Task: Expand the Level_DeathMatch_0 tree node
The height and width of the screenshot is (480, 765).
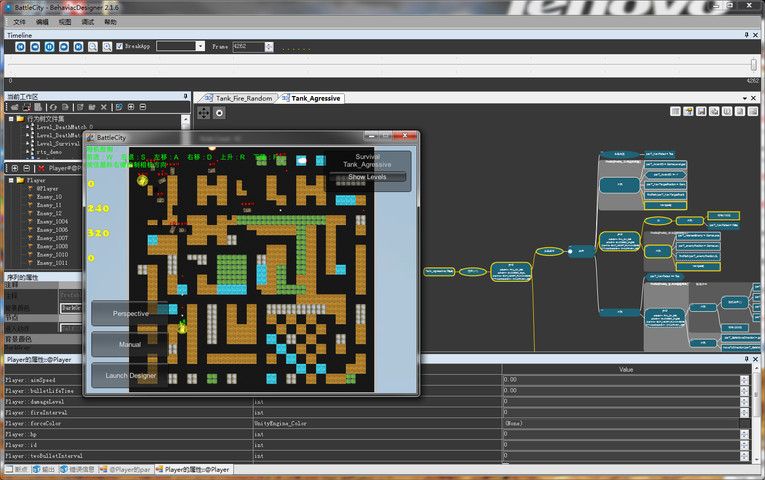Action: (x=28, y=127)
